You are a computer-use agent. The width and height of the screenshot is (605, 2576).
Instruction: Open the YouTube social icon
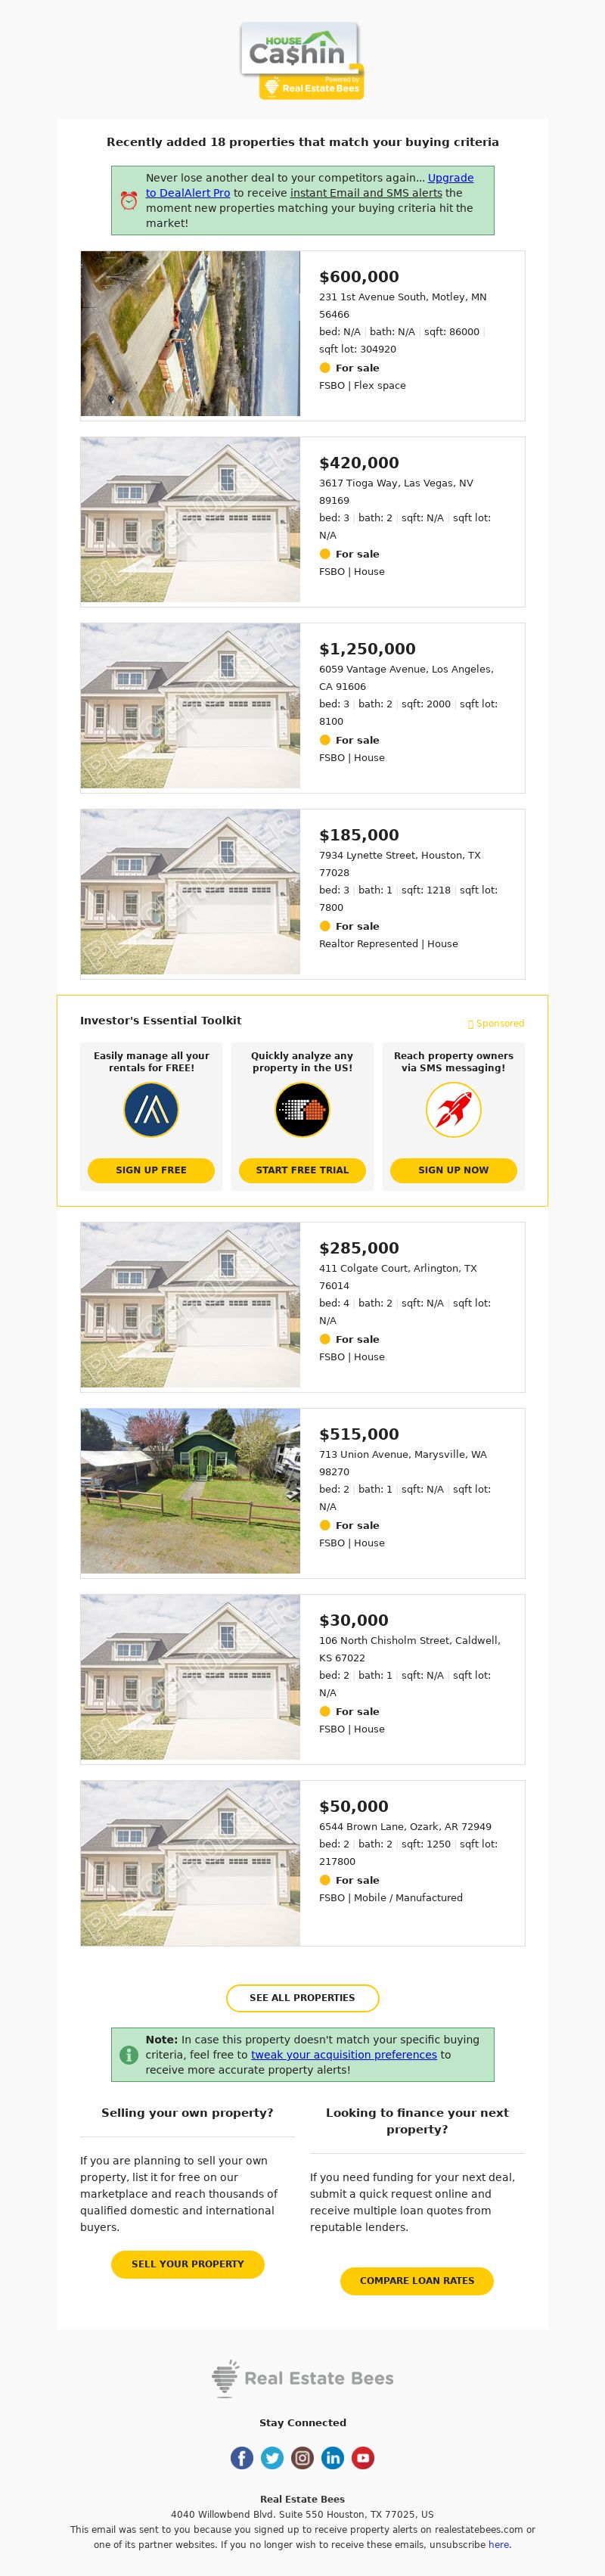tap(363, 2457)
